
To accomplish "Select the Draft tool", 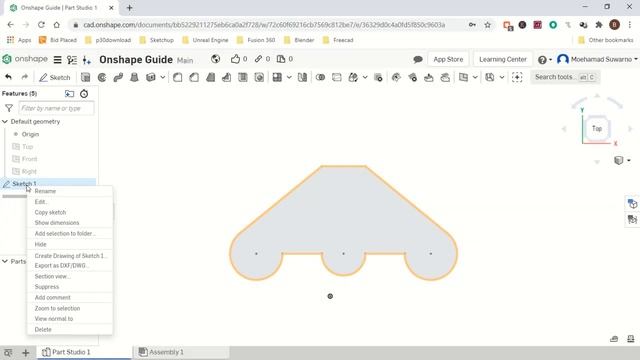I will [x=210, y=77].
